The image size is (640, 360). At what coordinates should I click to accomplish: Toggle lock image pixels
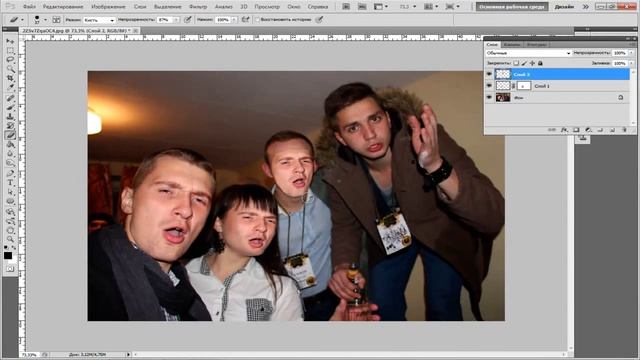click(x=524, y=63)
